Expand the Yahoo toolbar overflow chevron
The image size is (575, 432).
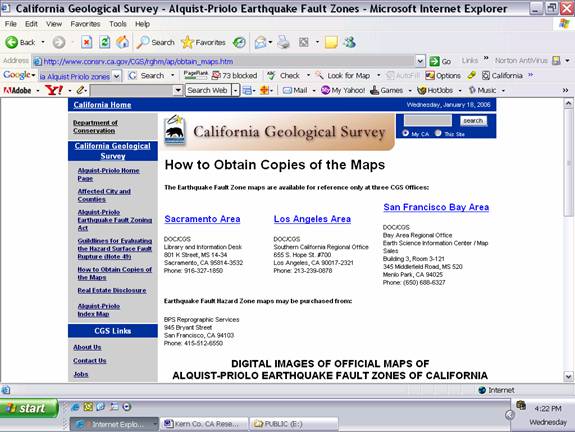click(x=565, y=90)
